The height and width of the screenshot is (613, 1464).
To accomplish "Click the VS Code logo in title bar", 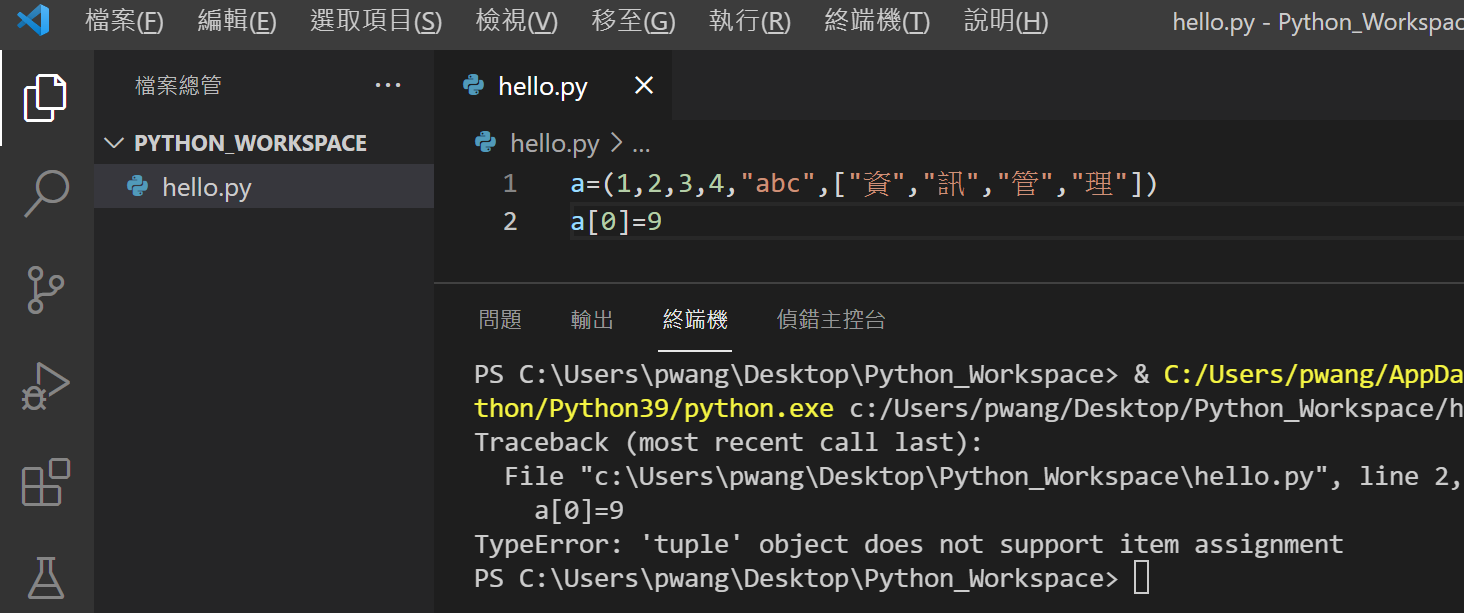I will 33,21.
